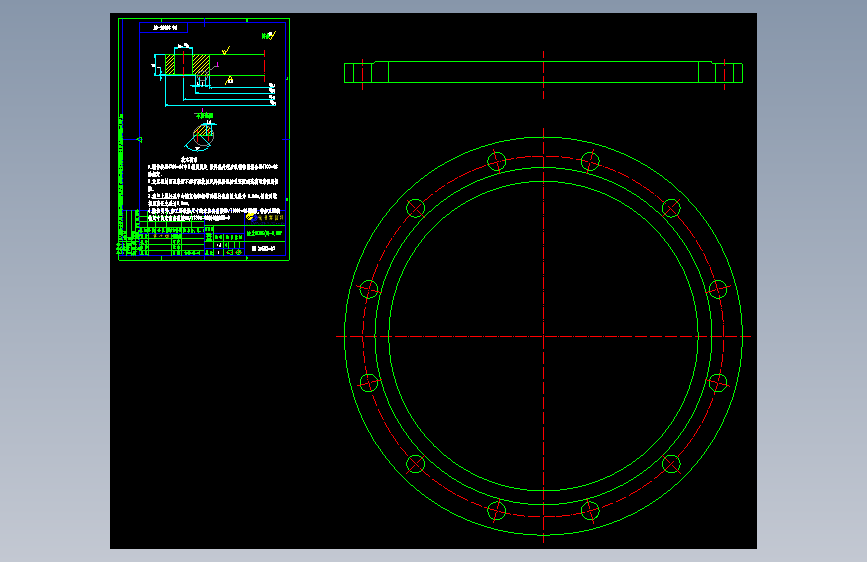Click the yellow company logo in the title block
This screenshot has width=867, height=562.
250,216
